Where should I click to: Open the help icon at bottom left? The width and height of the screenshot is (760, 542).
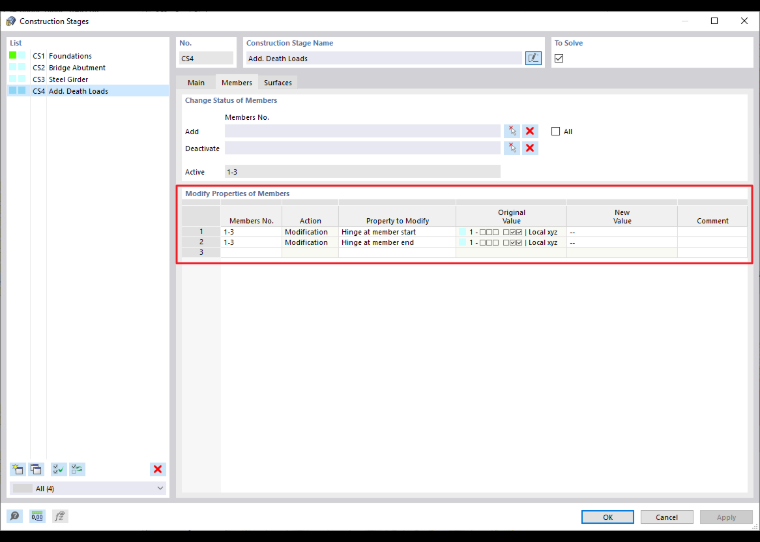tap(15, 516)
